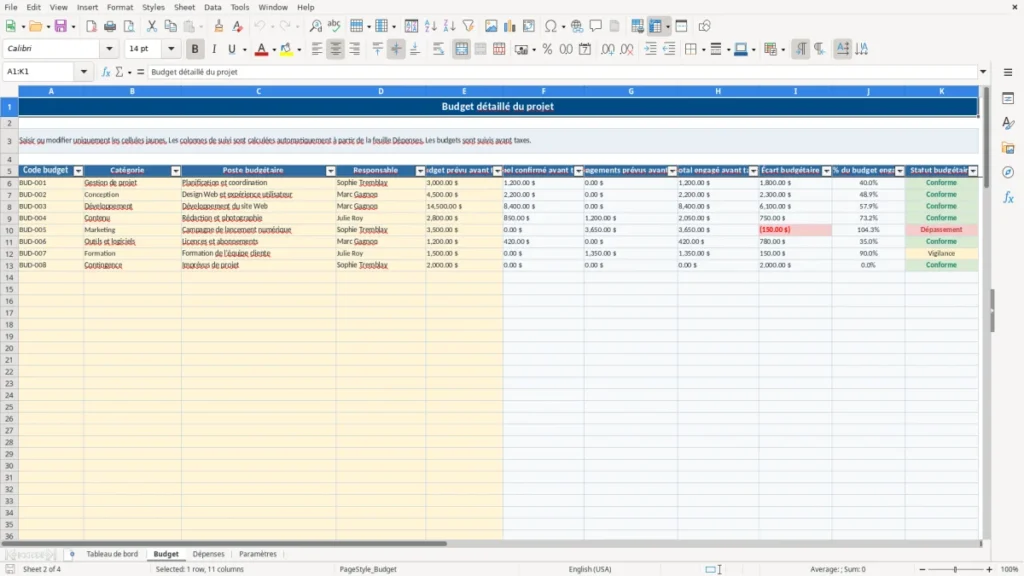Viewport: 1024px width, 576px height.
Task: Open Font Name dropdown
Action: click(x=109, y=48)
